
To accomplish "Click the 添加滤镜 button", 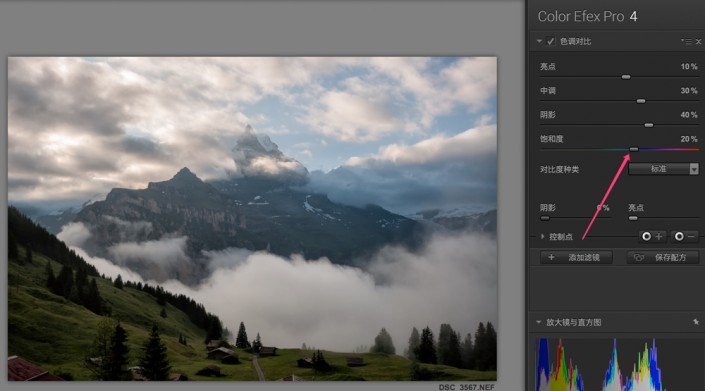I will coord(576,258).
